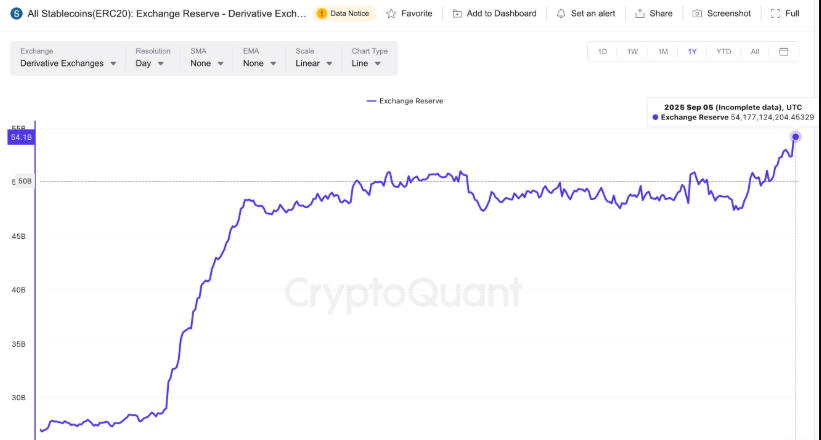
Task: Open the Chart Type Line dropdown
Action: (370, 63)
